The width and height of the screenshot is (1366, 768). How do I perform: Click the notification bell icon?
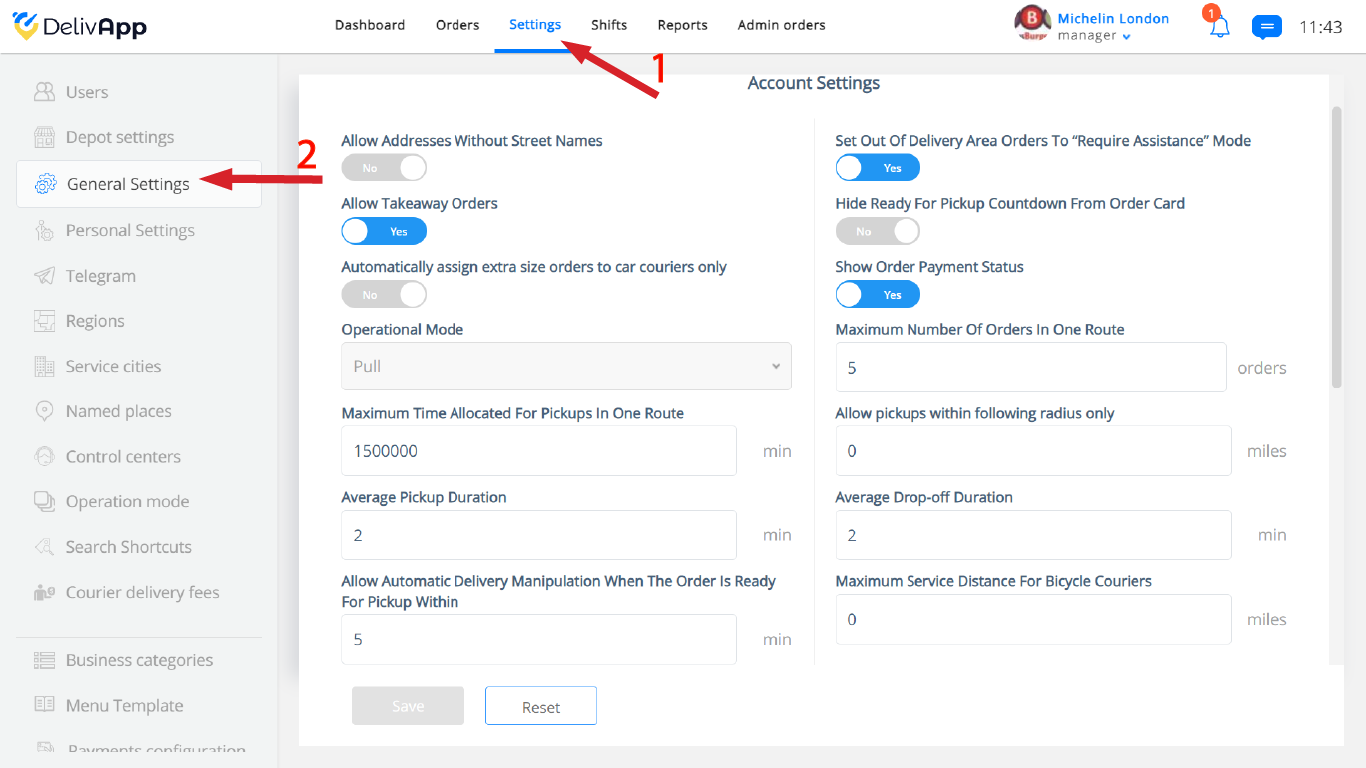tap(1219, 27)
